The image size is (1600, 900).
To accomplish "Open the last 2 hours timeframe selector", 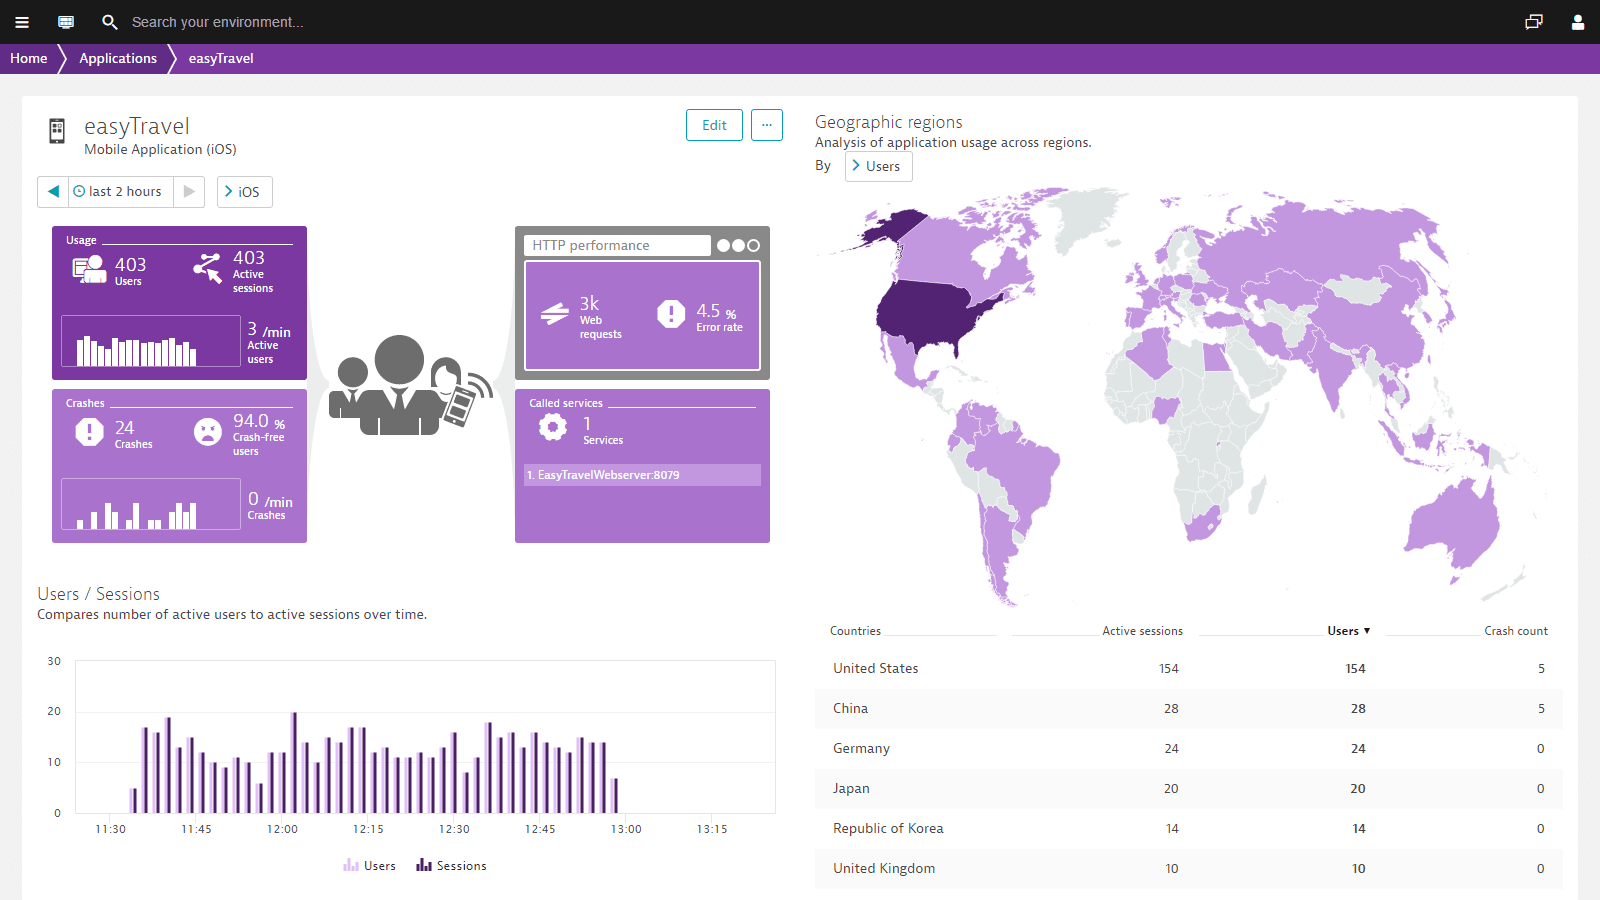I will coord(121,191).
